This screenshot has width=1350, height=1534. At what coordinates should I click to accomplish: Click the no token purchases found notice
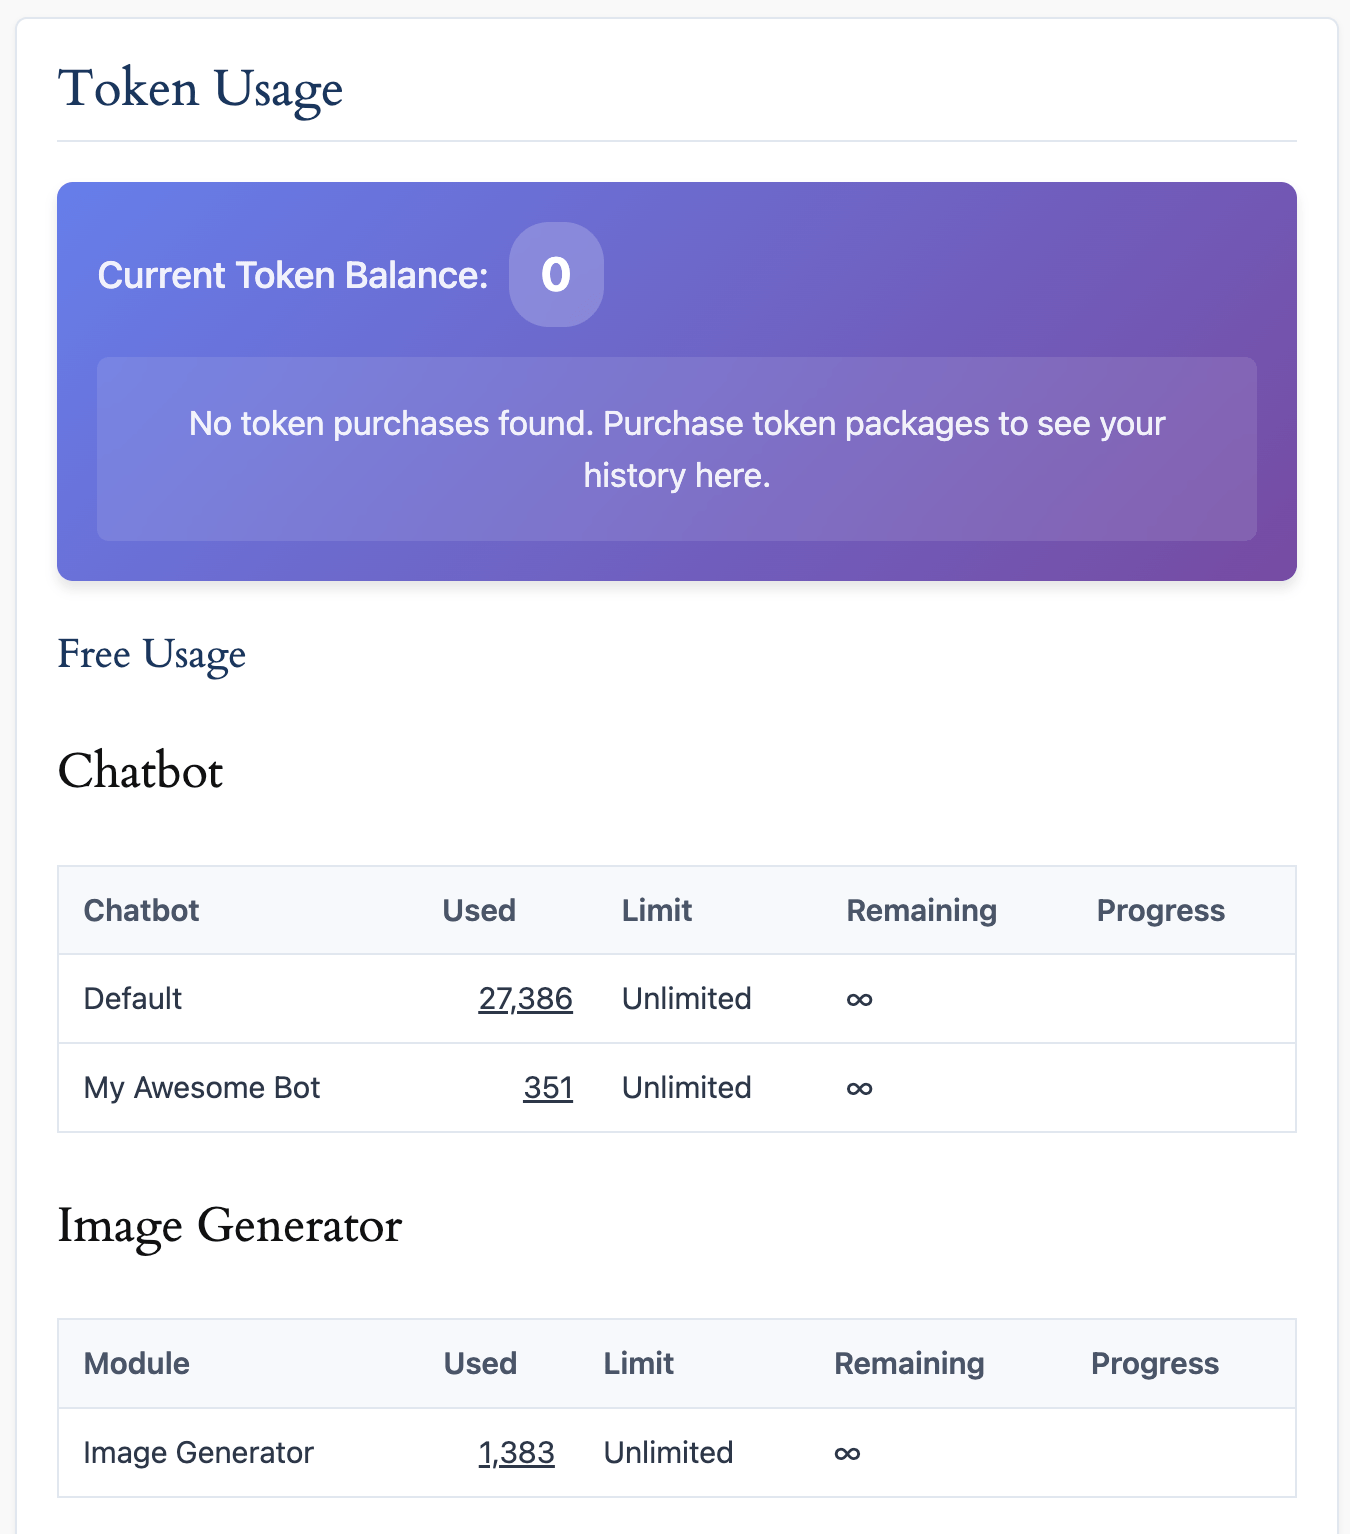pos(677,449)
